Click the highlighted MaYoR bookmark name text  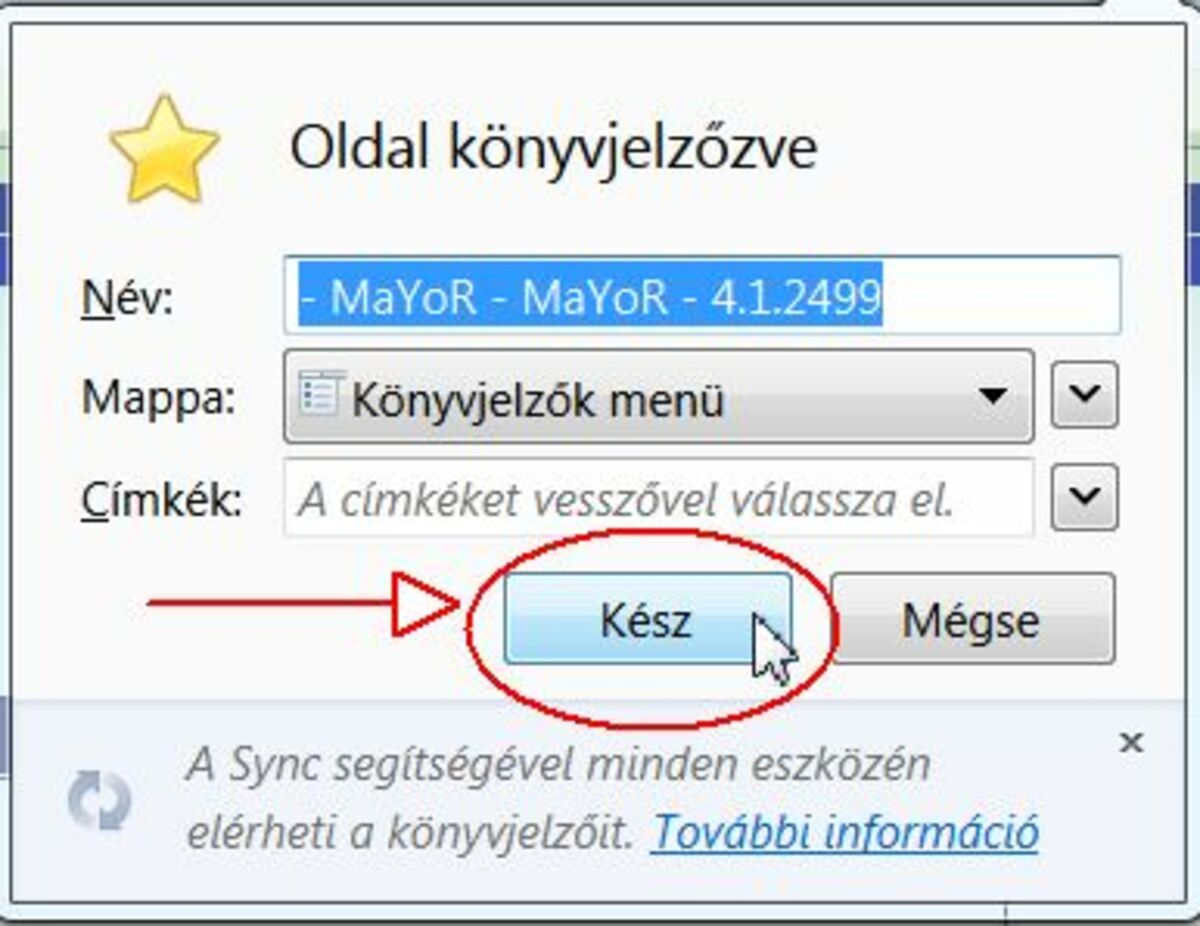click(590, 297)
